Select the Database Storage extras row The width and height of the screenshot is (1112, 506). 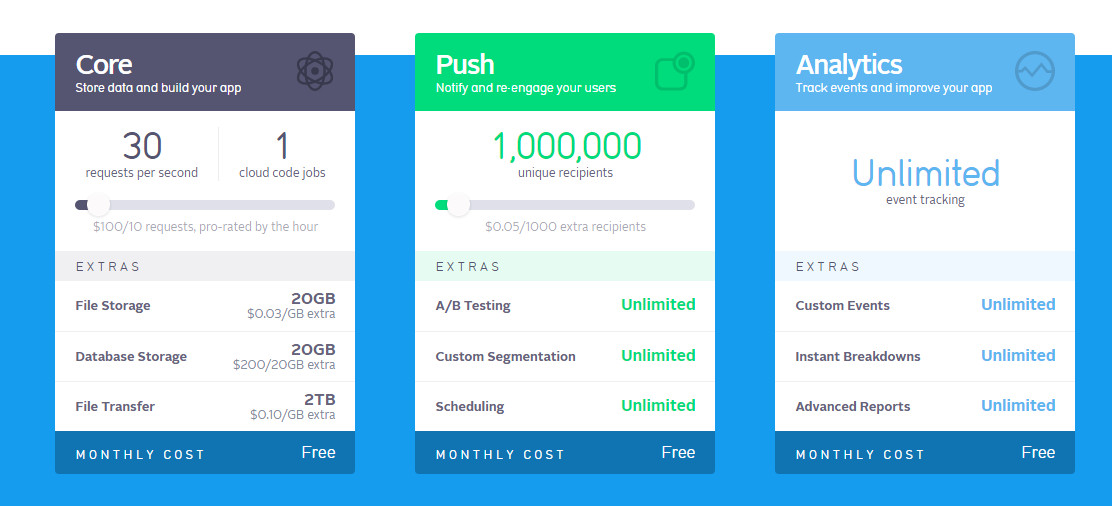point(205,356)
